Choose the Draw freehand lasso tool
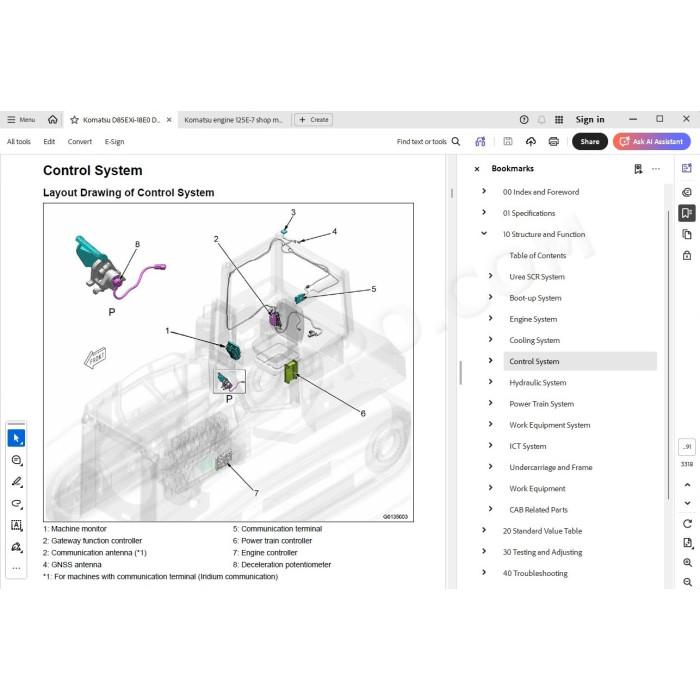 17,504
